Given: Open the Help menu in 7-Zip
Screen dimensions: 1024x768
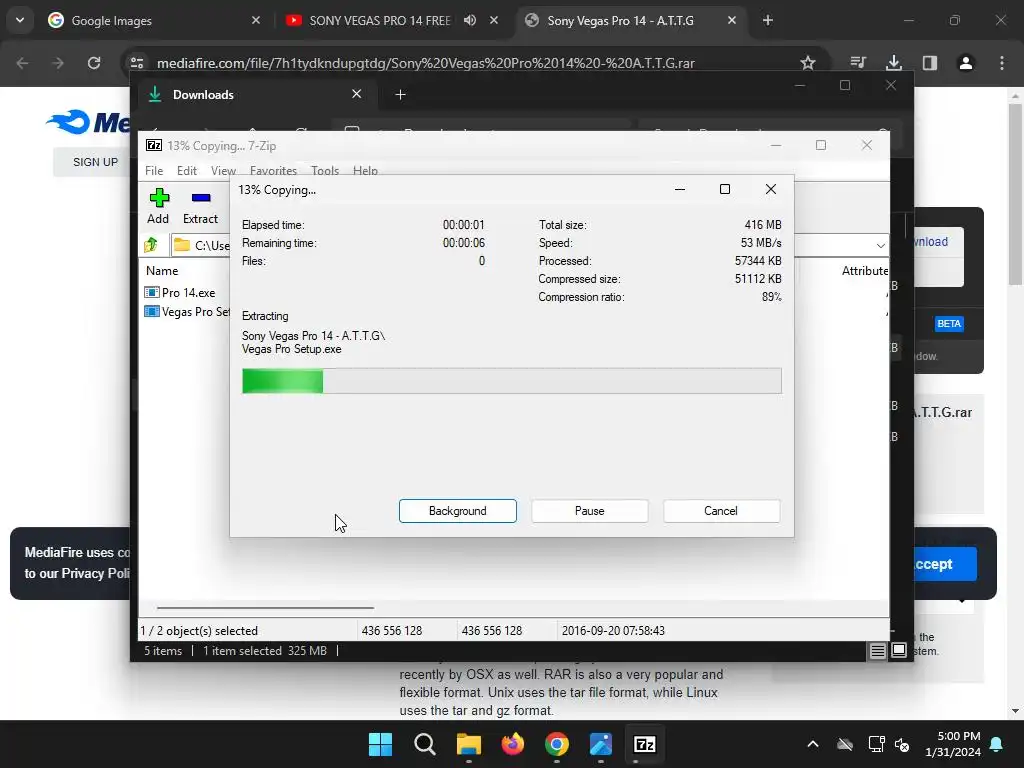Looking at the screenshot, I should pyautogui.click(x=365, y=170).
